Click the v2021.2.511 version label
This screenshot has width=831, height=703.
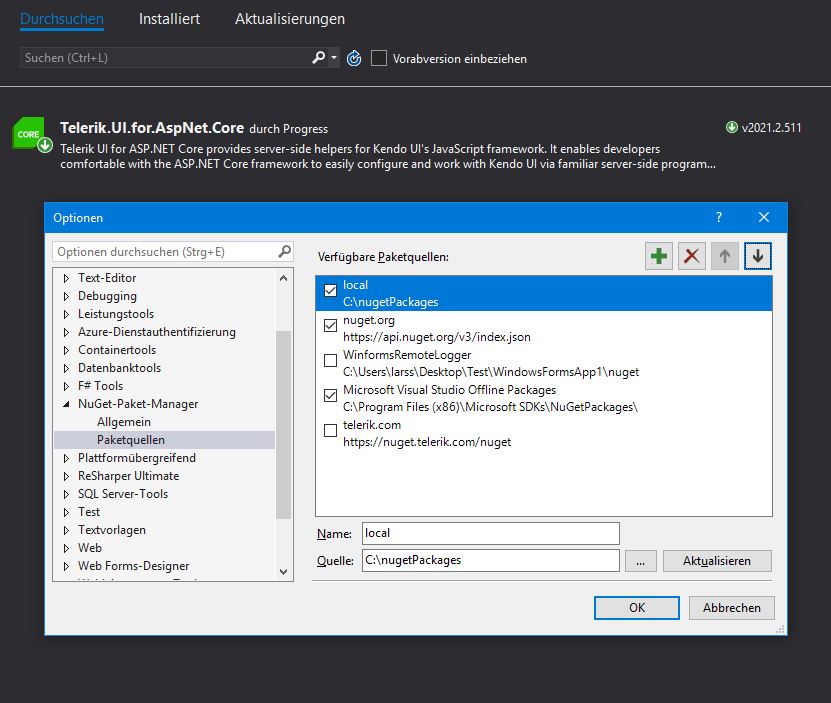[772, 127]
